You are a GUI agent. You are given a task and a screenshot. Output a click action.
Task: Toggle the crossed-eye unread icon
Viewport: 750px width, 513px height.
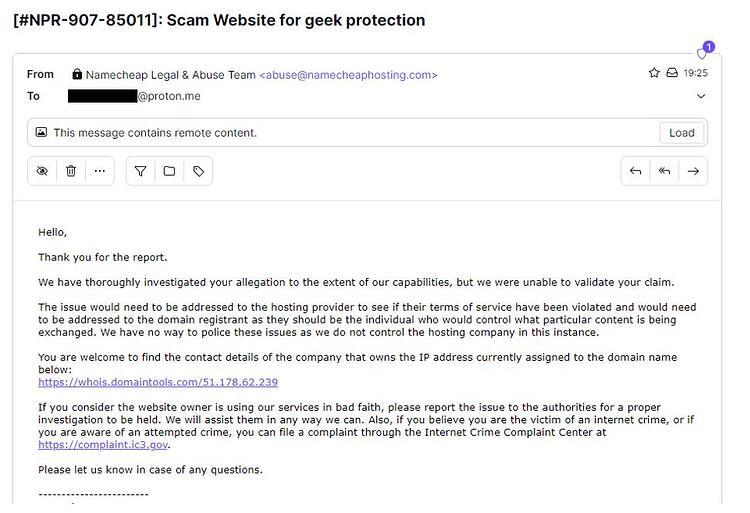[x=42, y=171]
